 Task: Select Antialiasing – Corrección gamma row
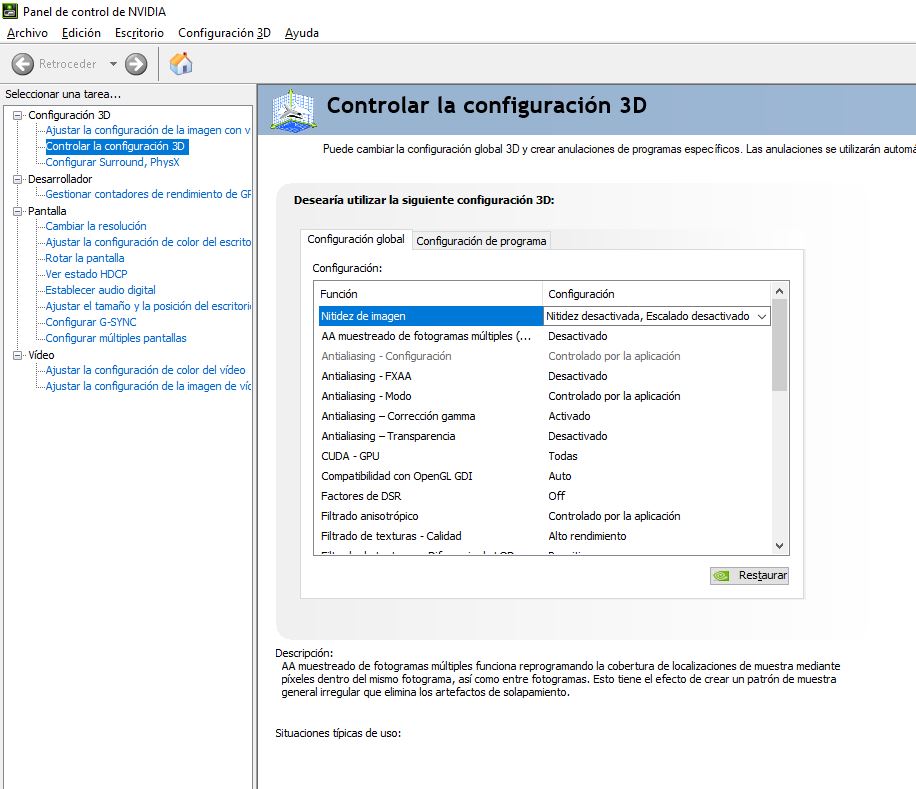point(544,416)
